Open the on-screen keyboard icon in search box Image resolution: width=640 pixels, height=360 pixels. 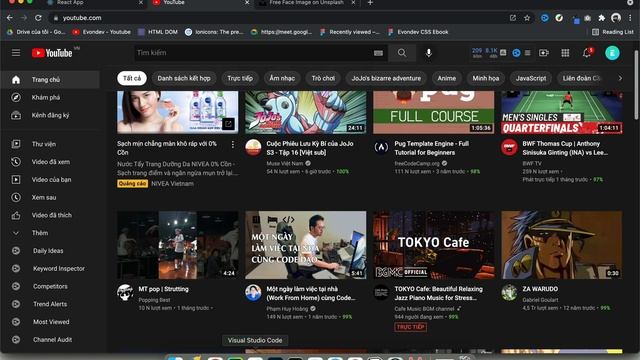click(x=378, y=53)
